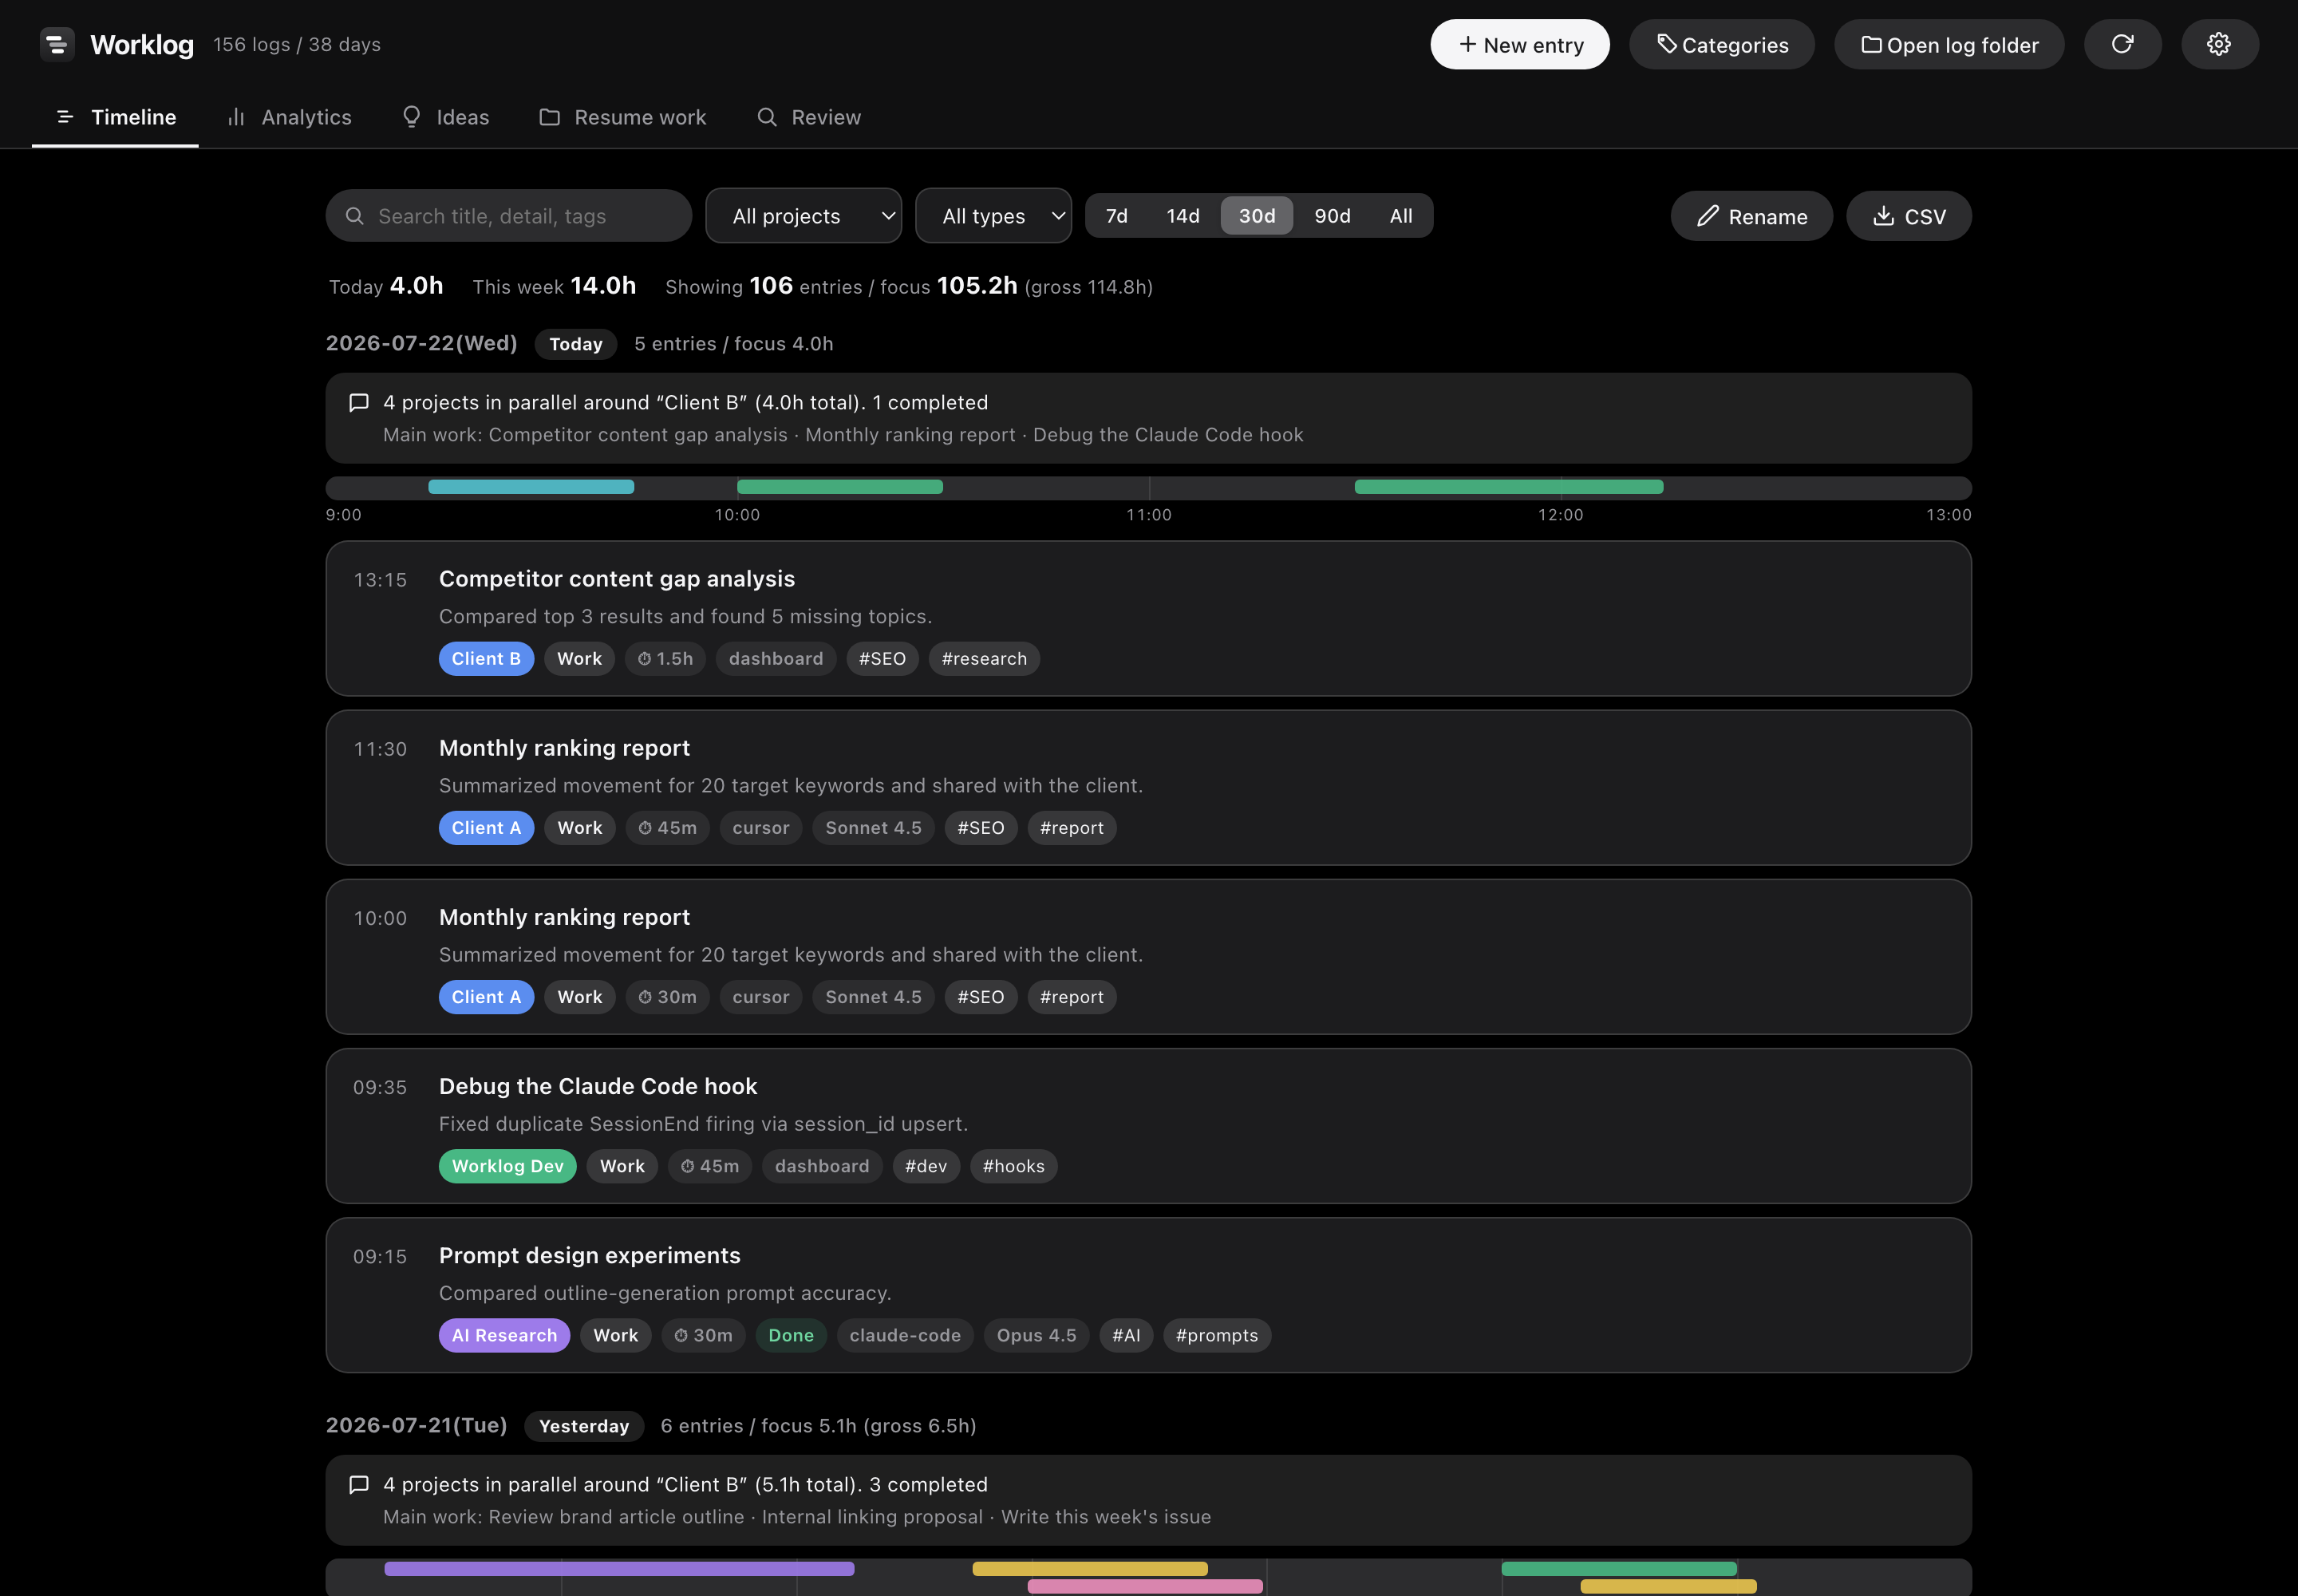The height and width of the screenshot is (1596, 2298).
Task: Click the claude-code chip
Action: point(905,1335)
